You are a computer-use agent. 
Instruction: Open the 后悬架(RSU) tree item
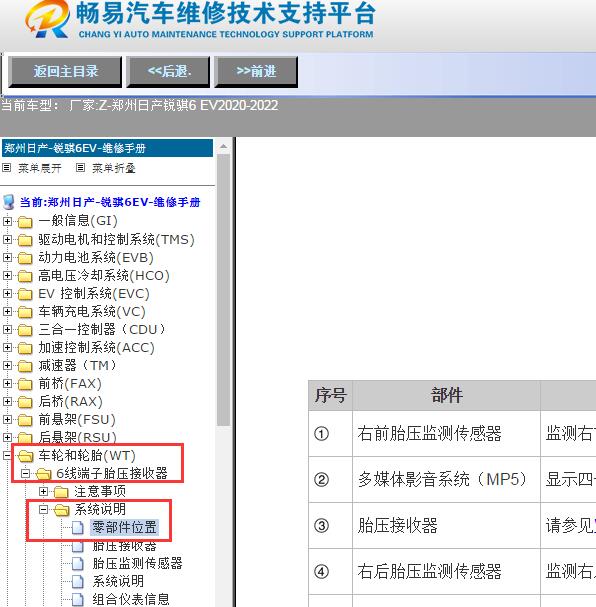tap(77, 437)
